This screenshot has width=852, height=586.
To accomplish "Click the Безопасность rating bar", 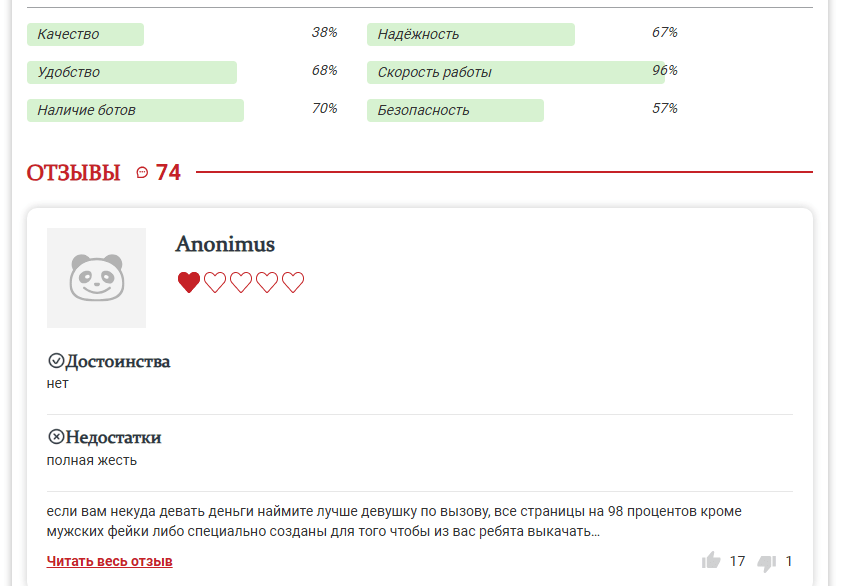I will (455, 110).
